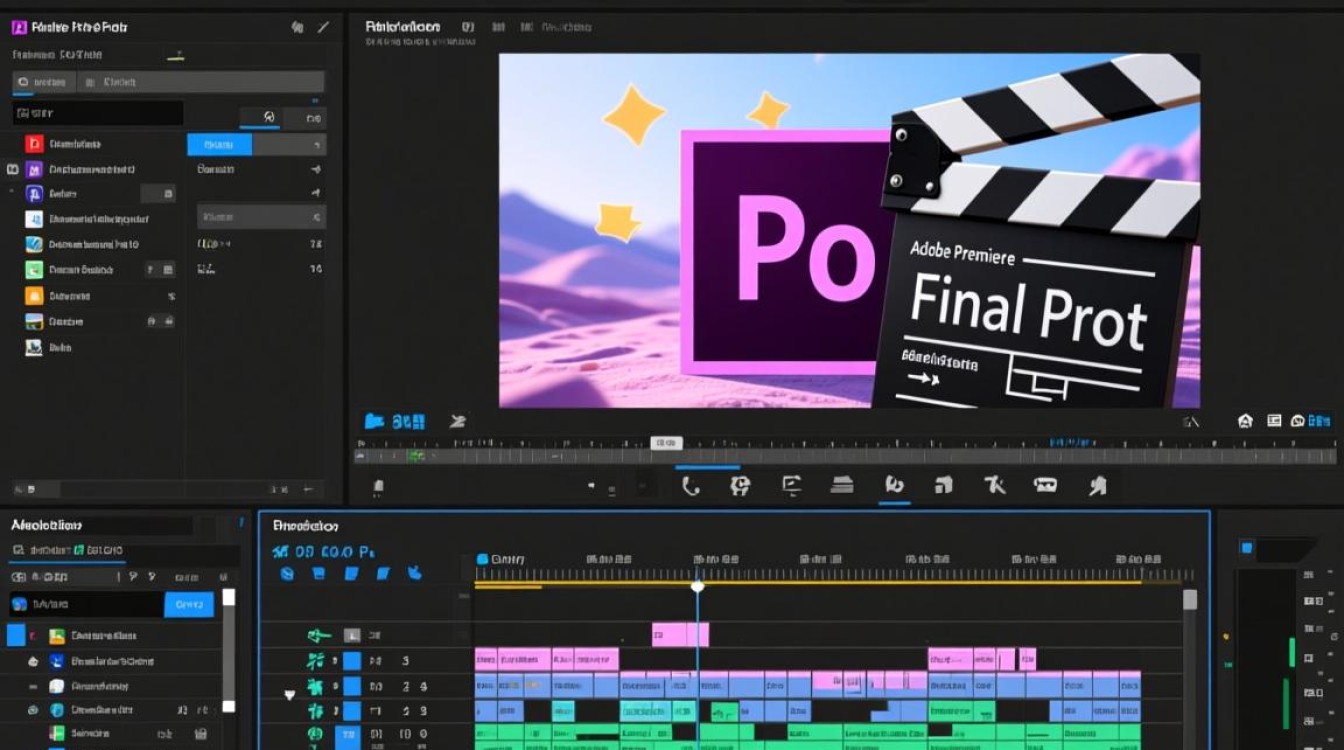
Task: Click the transport icon highlighted with a blue underline
Action: coord(894,486)
